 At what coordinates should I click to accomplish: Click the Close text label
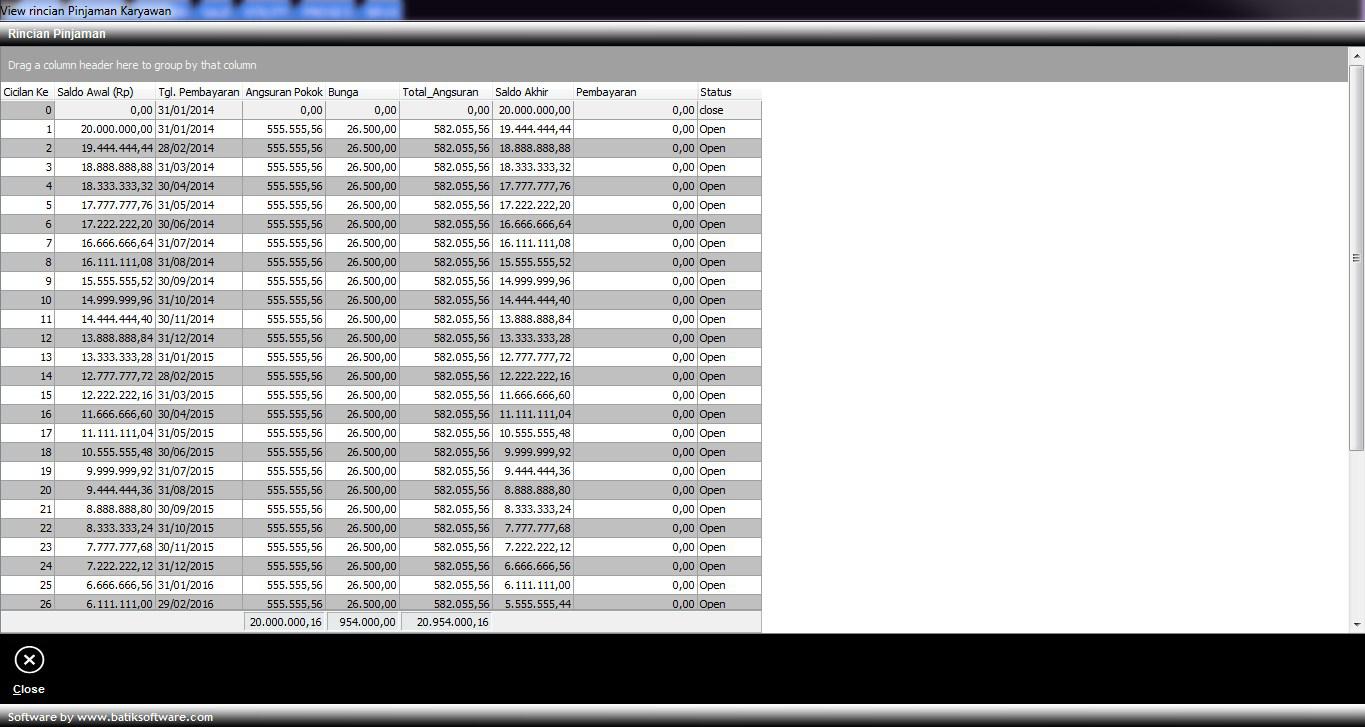click(28, 689)
